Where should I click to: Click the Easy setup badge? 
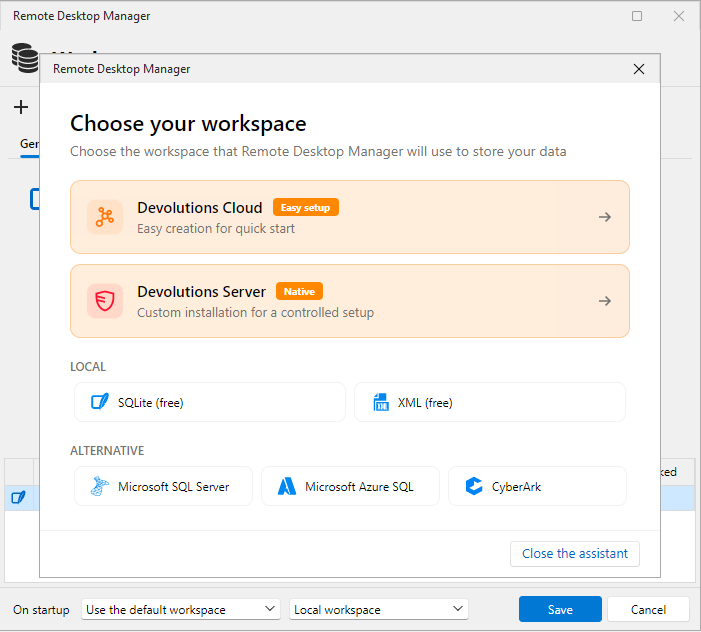[305, 207]
